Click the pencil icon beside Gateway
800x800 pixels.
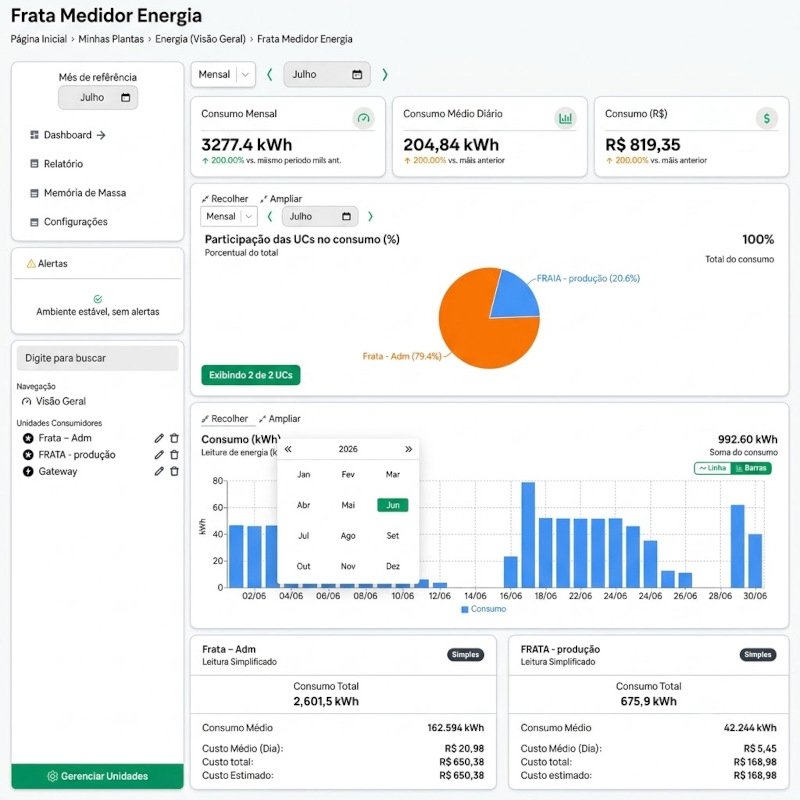[x=159, y=471]
